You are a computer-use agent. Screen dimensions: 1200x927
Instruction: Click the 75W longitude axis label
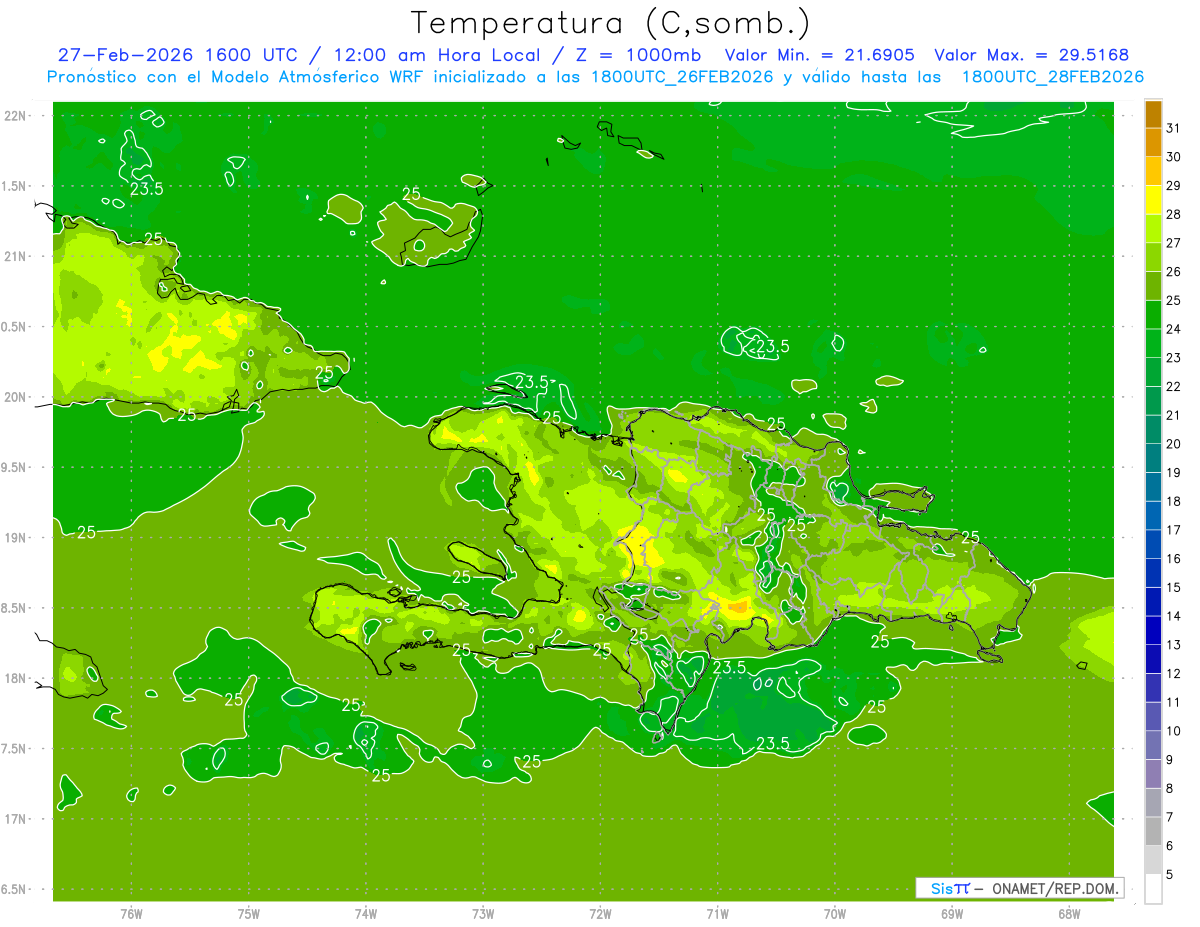(x=249, y=913)
